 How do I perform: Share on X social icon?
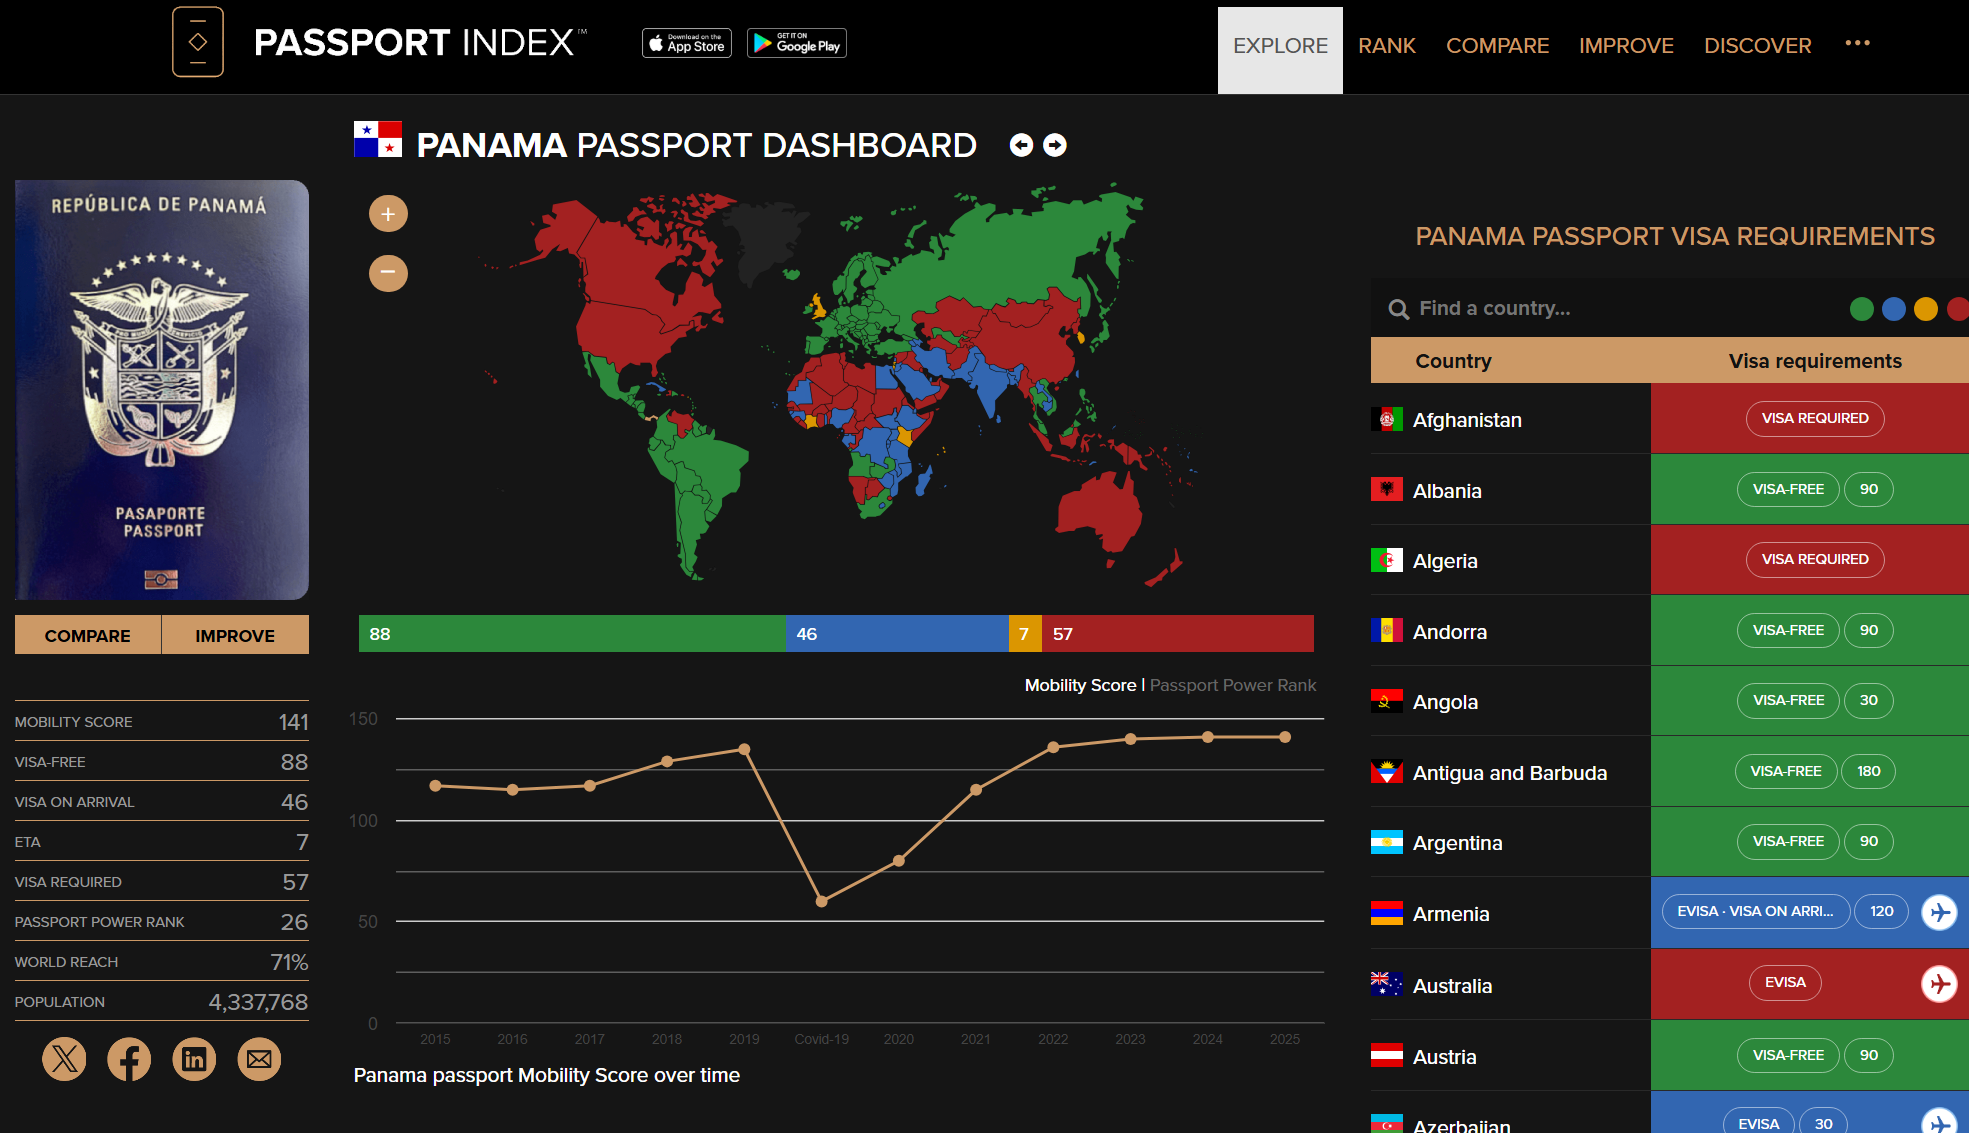[x=64, y=1059]
